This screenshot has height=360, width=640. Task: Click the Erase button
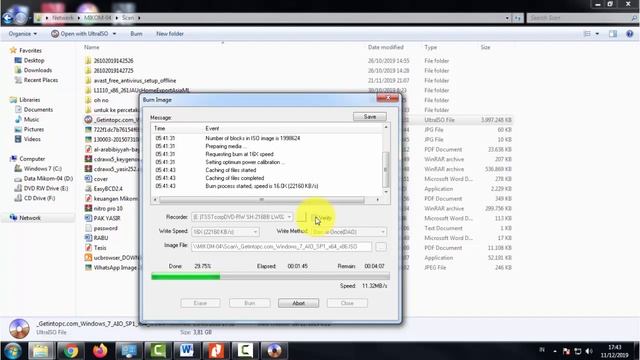(200, 303)
